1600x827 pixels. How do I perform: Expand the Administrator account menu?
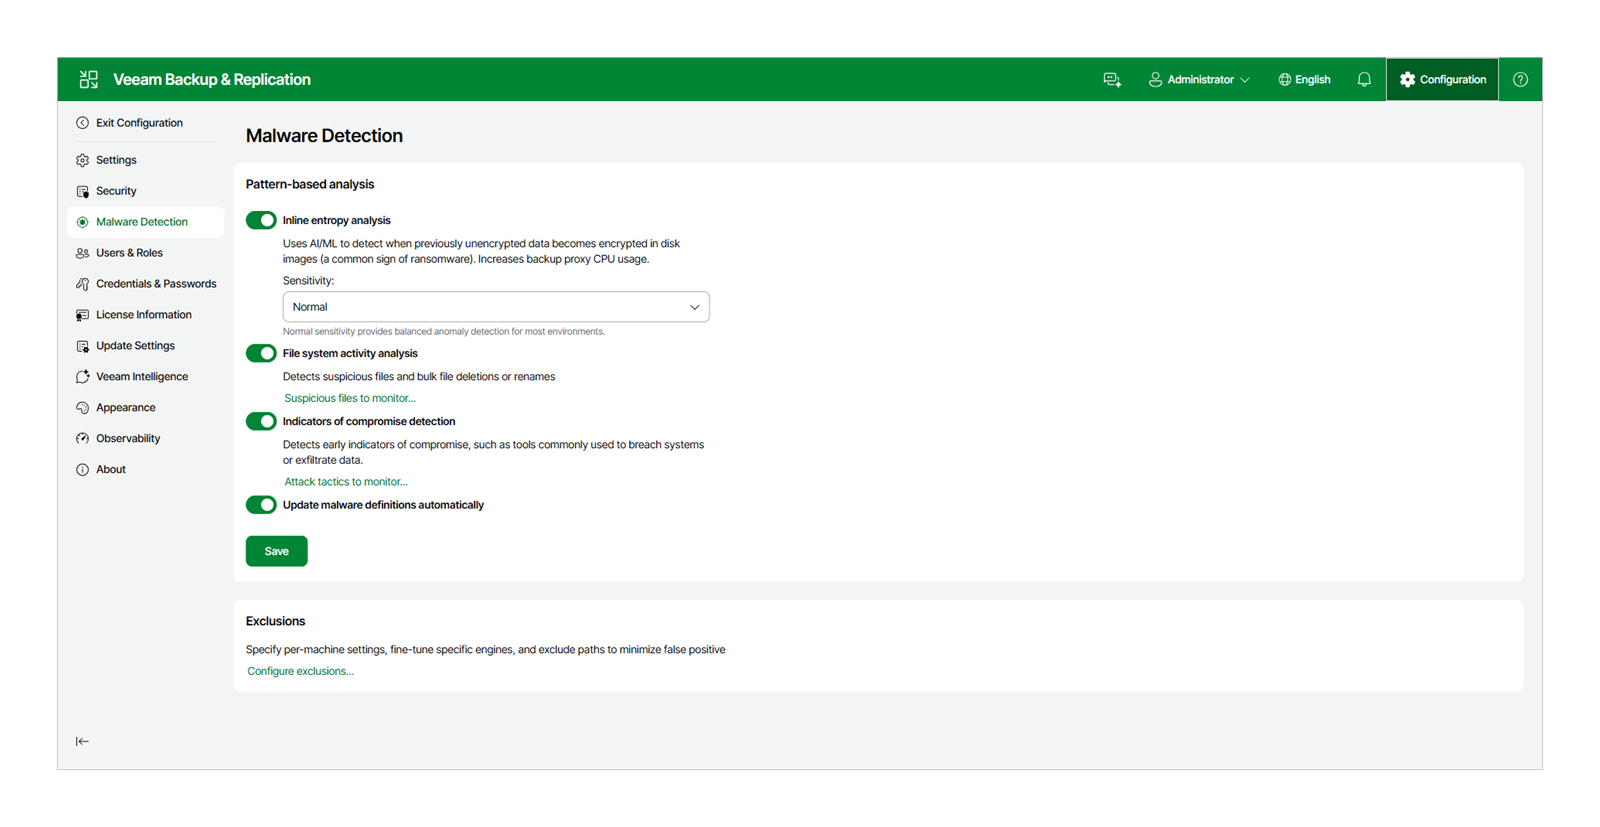(1199, 80)
